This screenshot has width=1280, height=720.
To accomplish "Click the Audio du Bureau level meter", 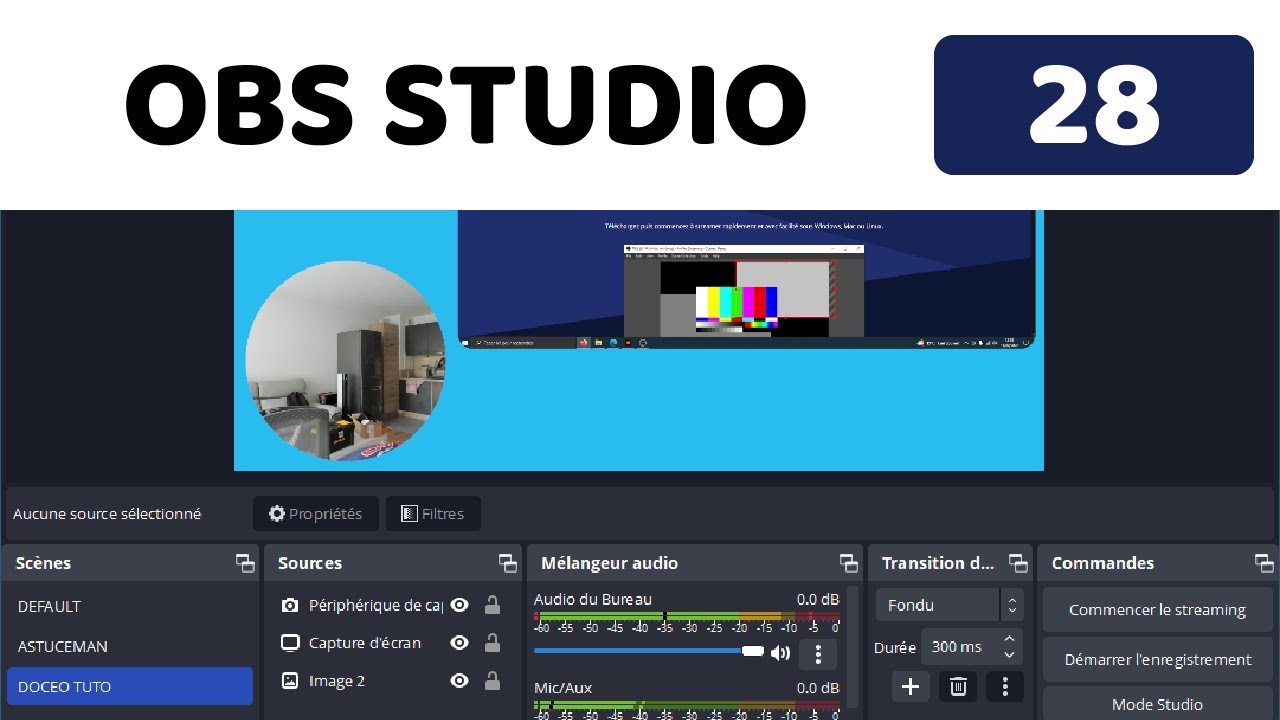I will pyautogui.click(x=687, y=617).
